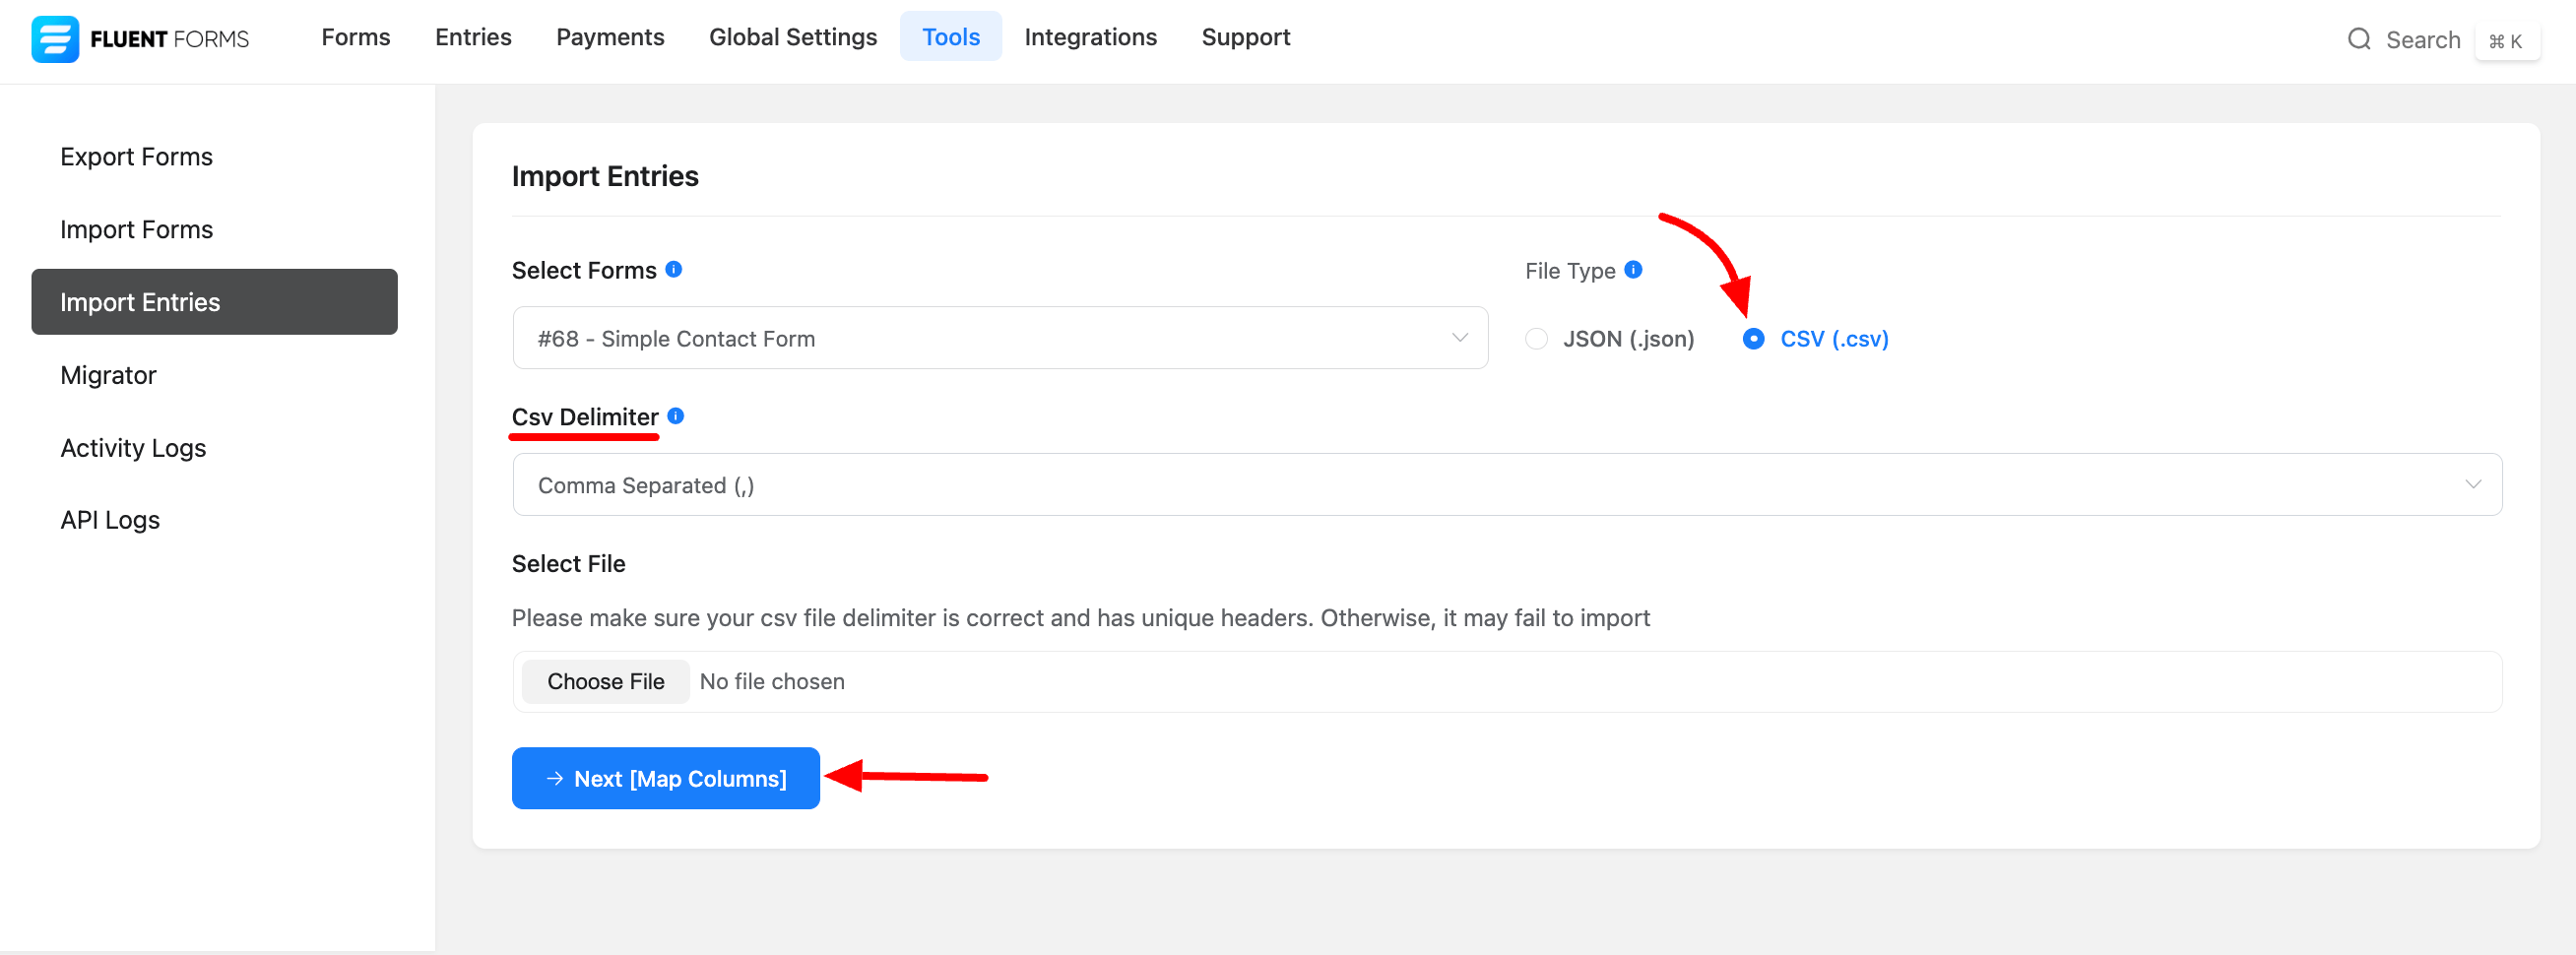Open Export Forms in the sidebar
The width and height of the screenshot is (2576, 955).
136,157
